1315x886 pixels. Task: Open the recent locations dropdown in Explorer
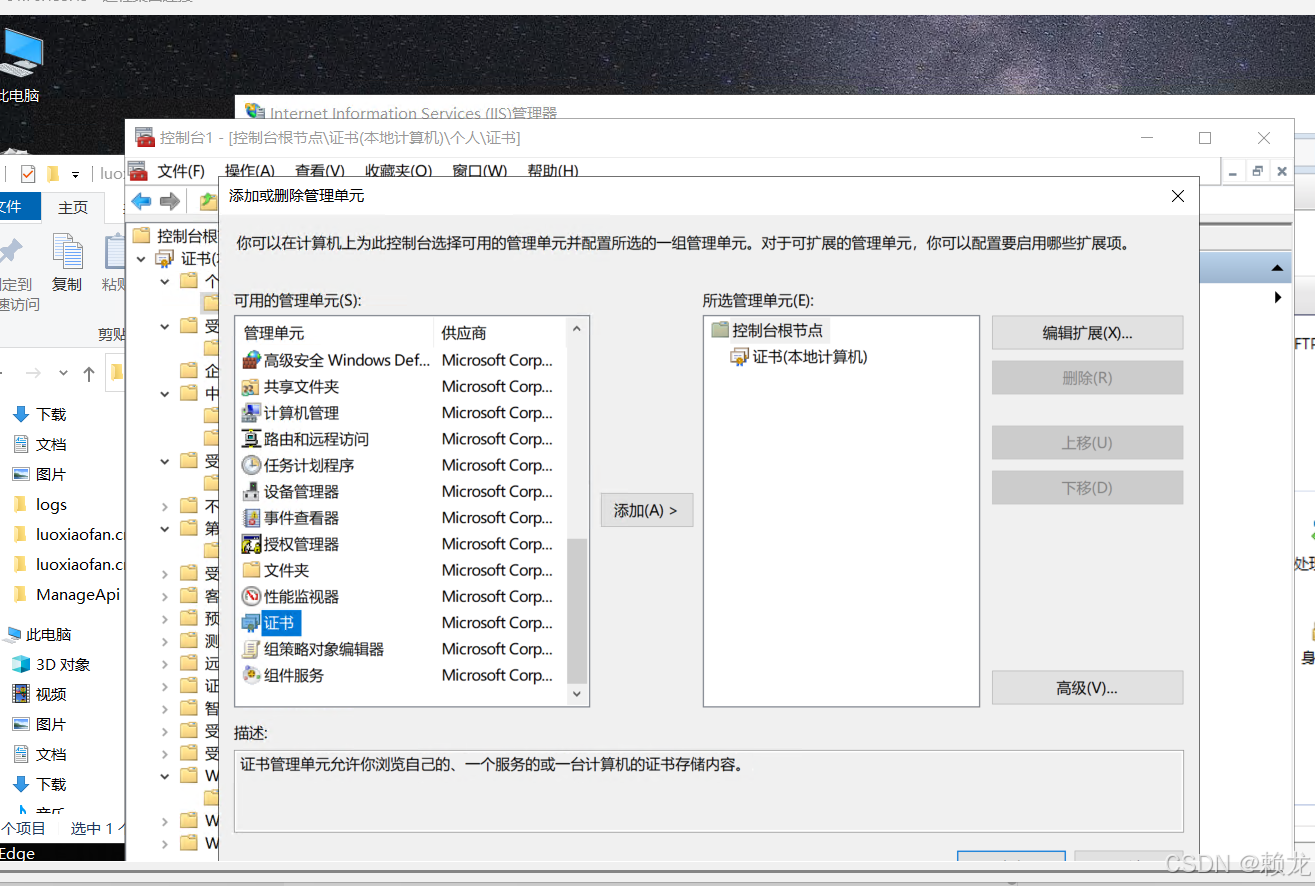[x=63, y=373]
